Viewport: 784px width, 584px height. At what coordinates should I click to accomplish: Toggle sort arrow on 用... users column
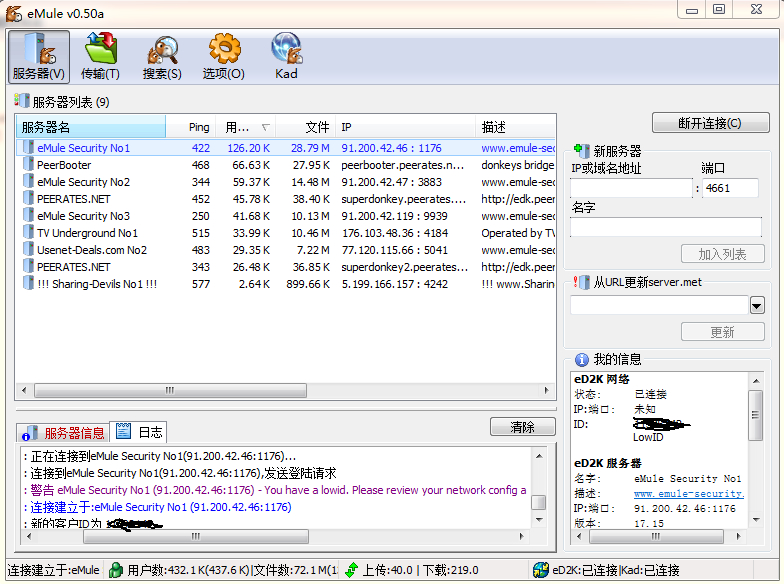click(x=266, y=128)
